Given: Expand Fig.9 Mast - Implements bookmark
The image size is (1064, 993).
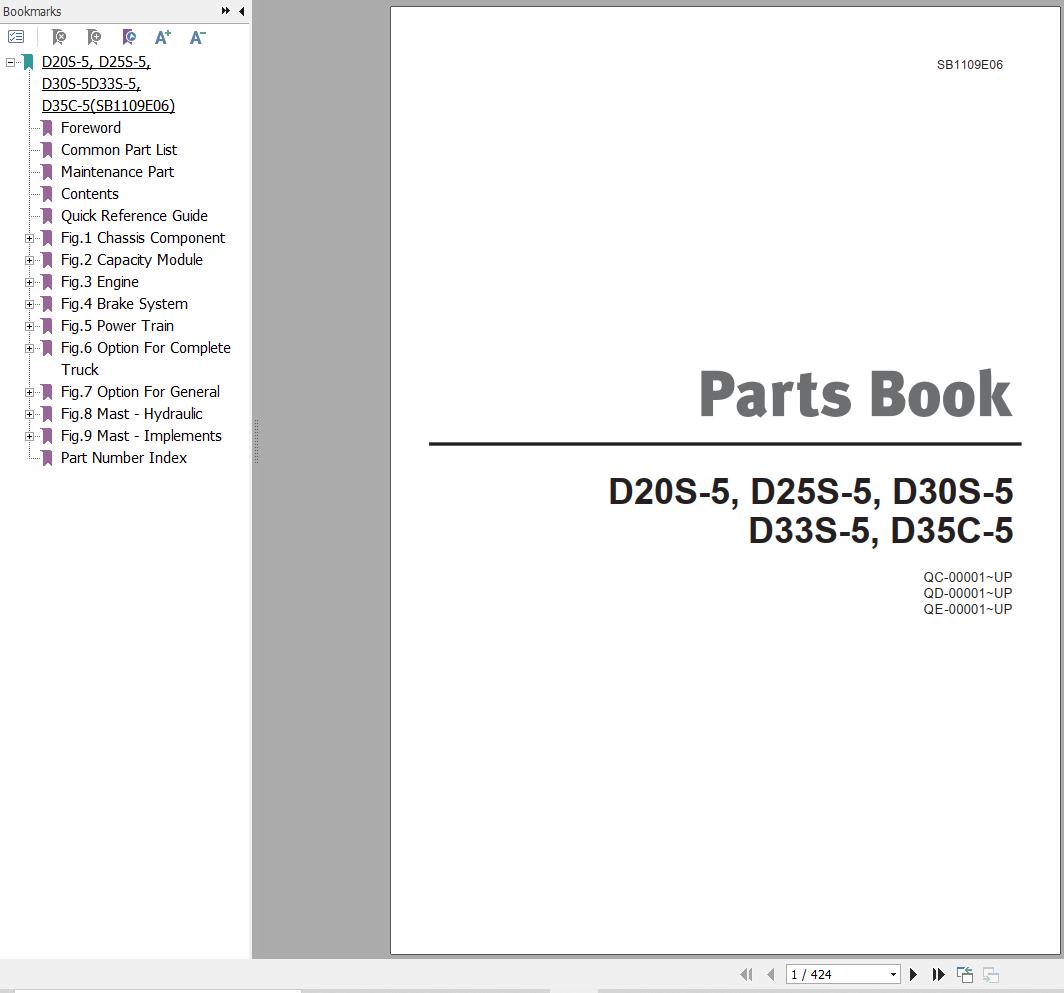Looking at the screenshot, I should tap(29, 436).
